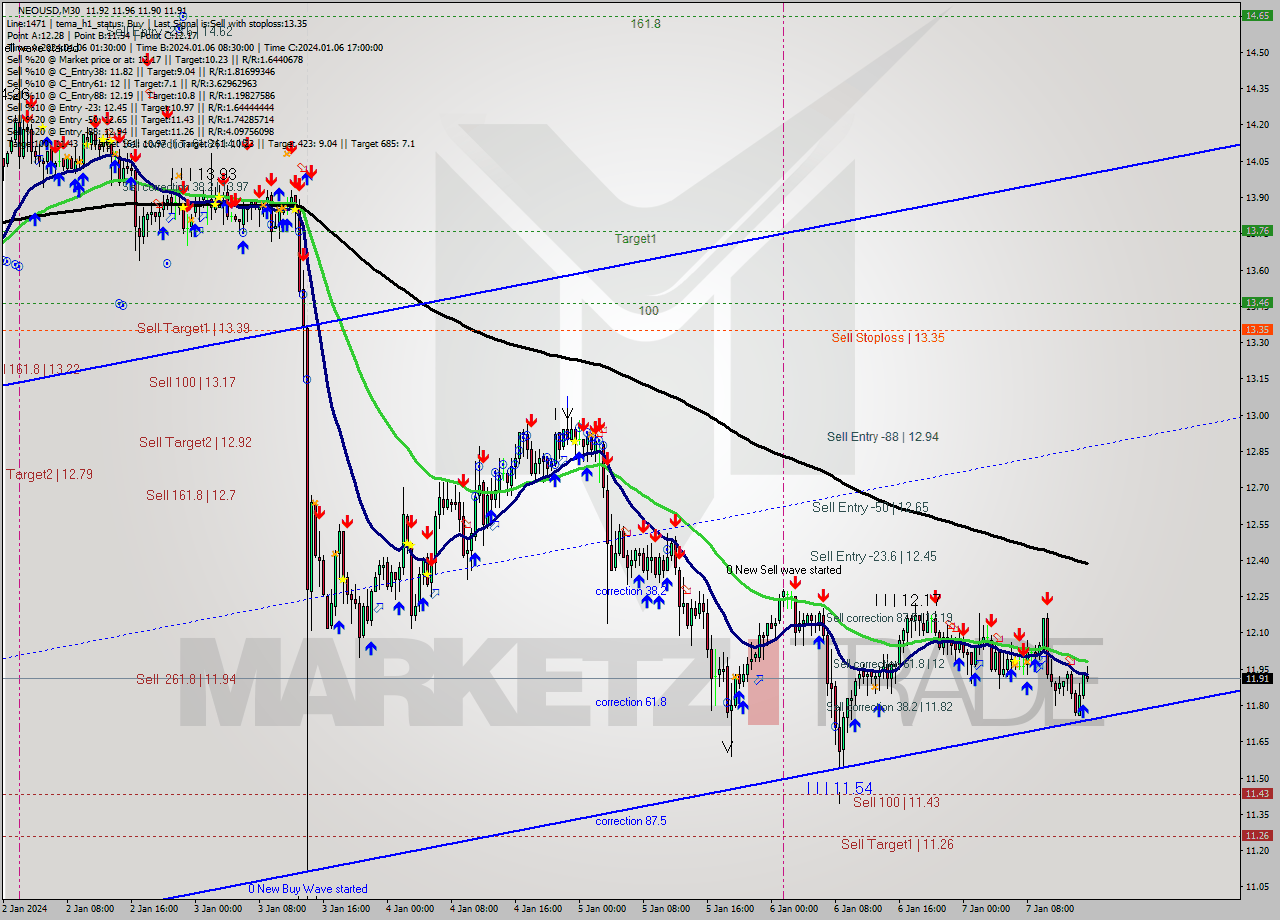Click the '4 Jan 16:00' time axis label
This screenshot has width=1280, height=920.
pyautogui.click(x=539, y=909)
